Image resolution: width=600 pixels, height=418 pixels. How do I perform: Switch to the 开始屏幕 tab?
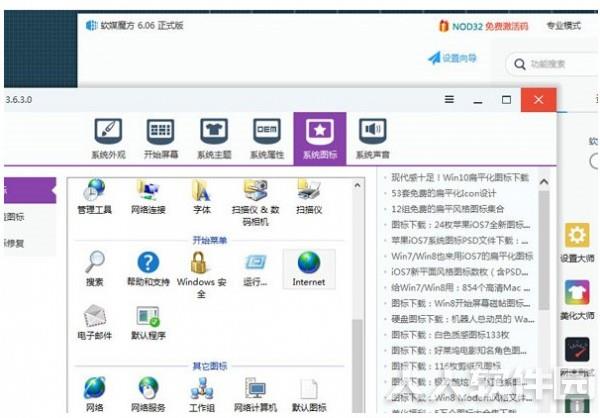(161, 139)
